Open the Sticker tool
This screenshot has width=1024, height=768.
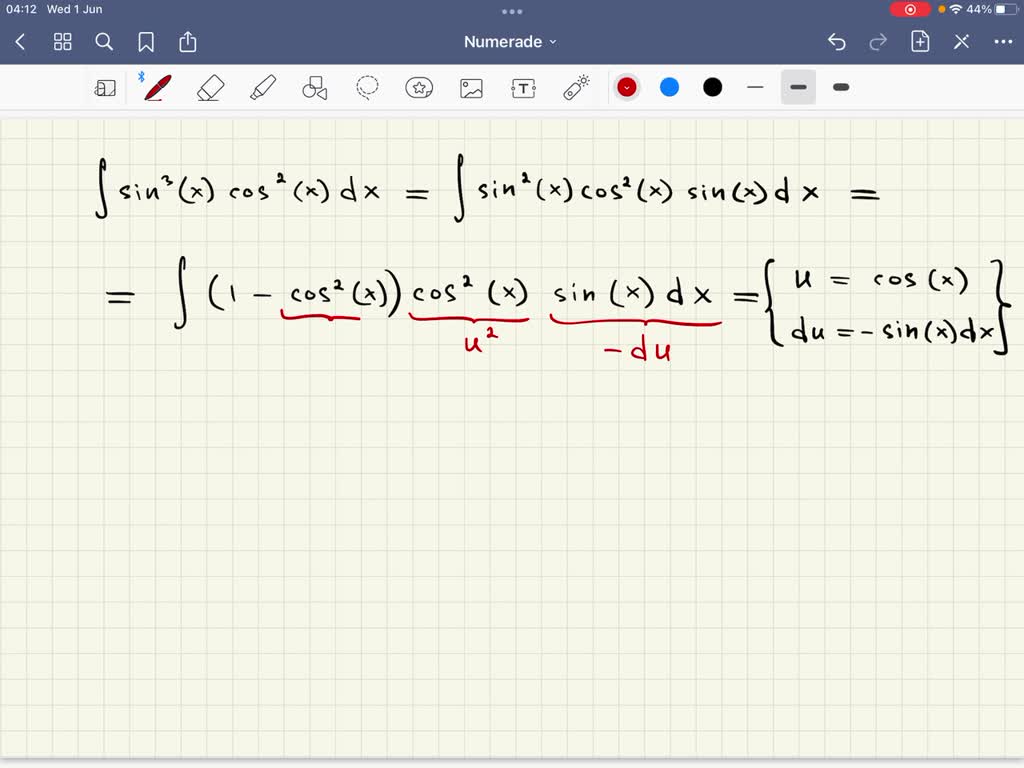[x=419, y=87]
